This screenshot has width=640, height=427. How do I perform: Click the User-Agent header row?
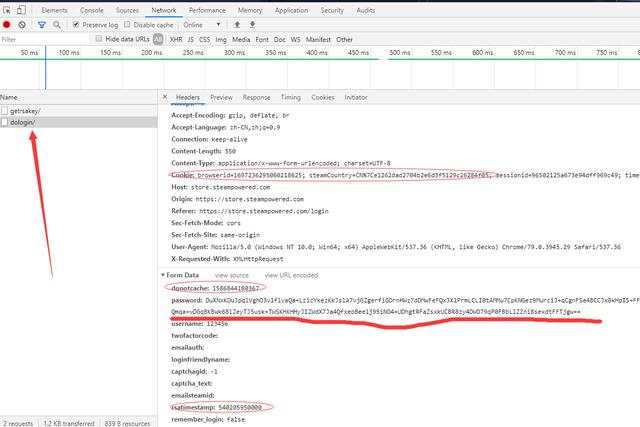(x=396, y=247)
